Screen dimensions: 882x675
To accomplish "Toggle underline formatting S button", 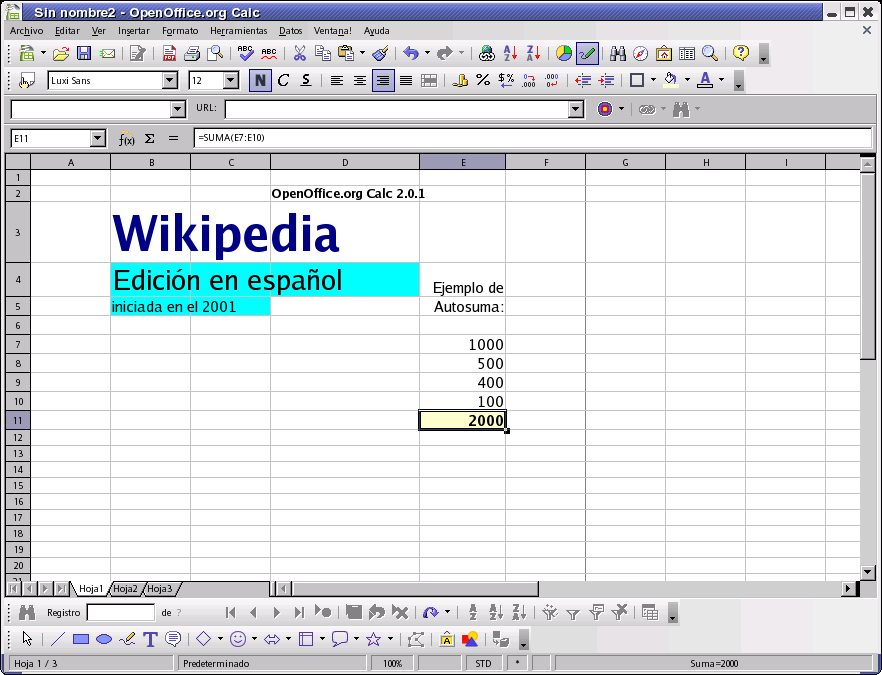I will click(x=305, y=80).
